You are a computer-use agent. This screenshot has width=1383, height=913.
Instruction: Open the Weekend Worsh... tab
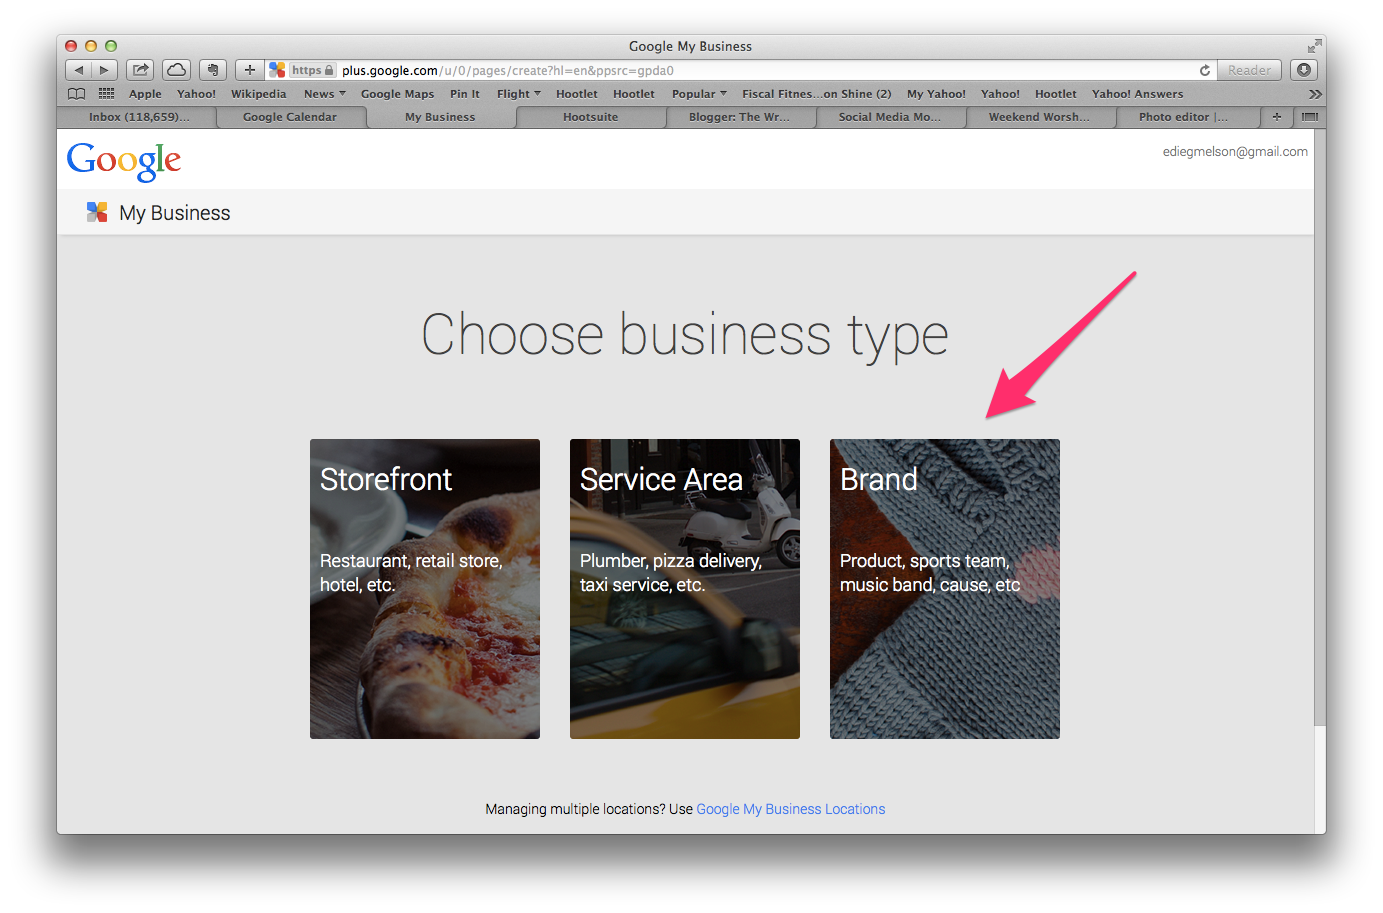coord(1040,117)
